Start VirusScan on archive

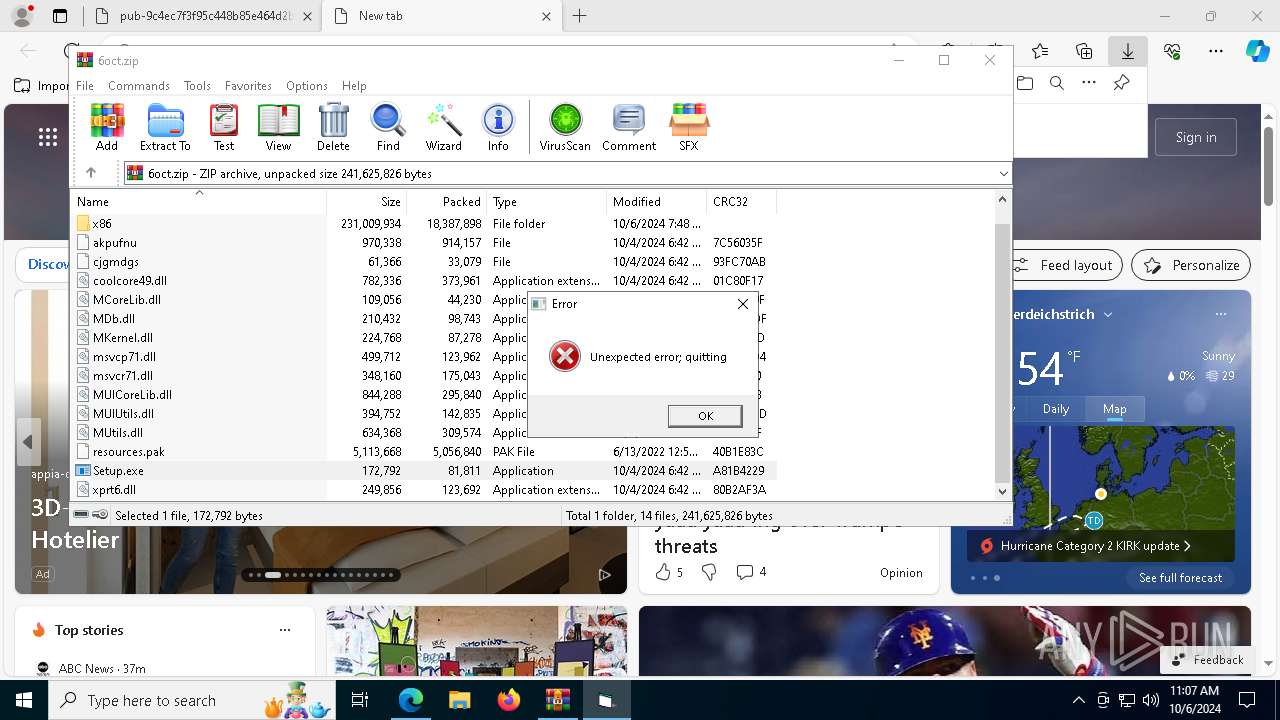[x=565, y=127]
